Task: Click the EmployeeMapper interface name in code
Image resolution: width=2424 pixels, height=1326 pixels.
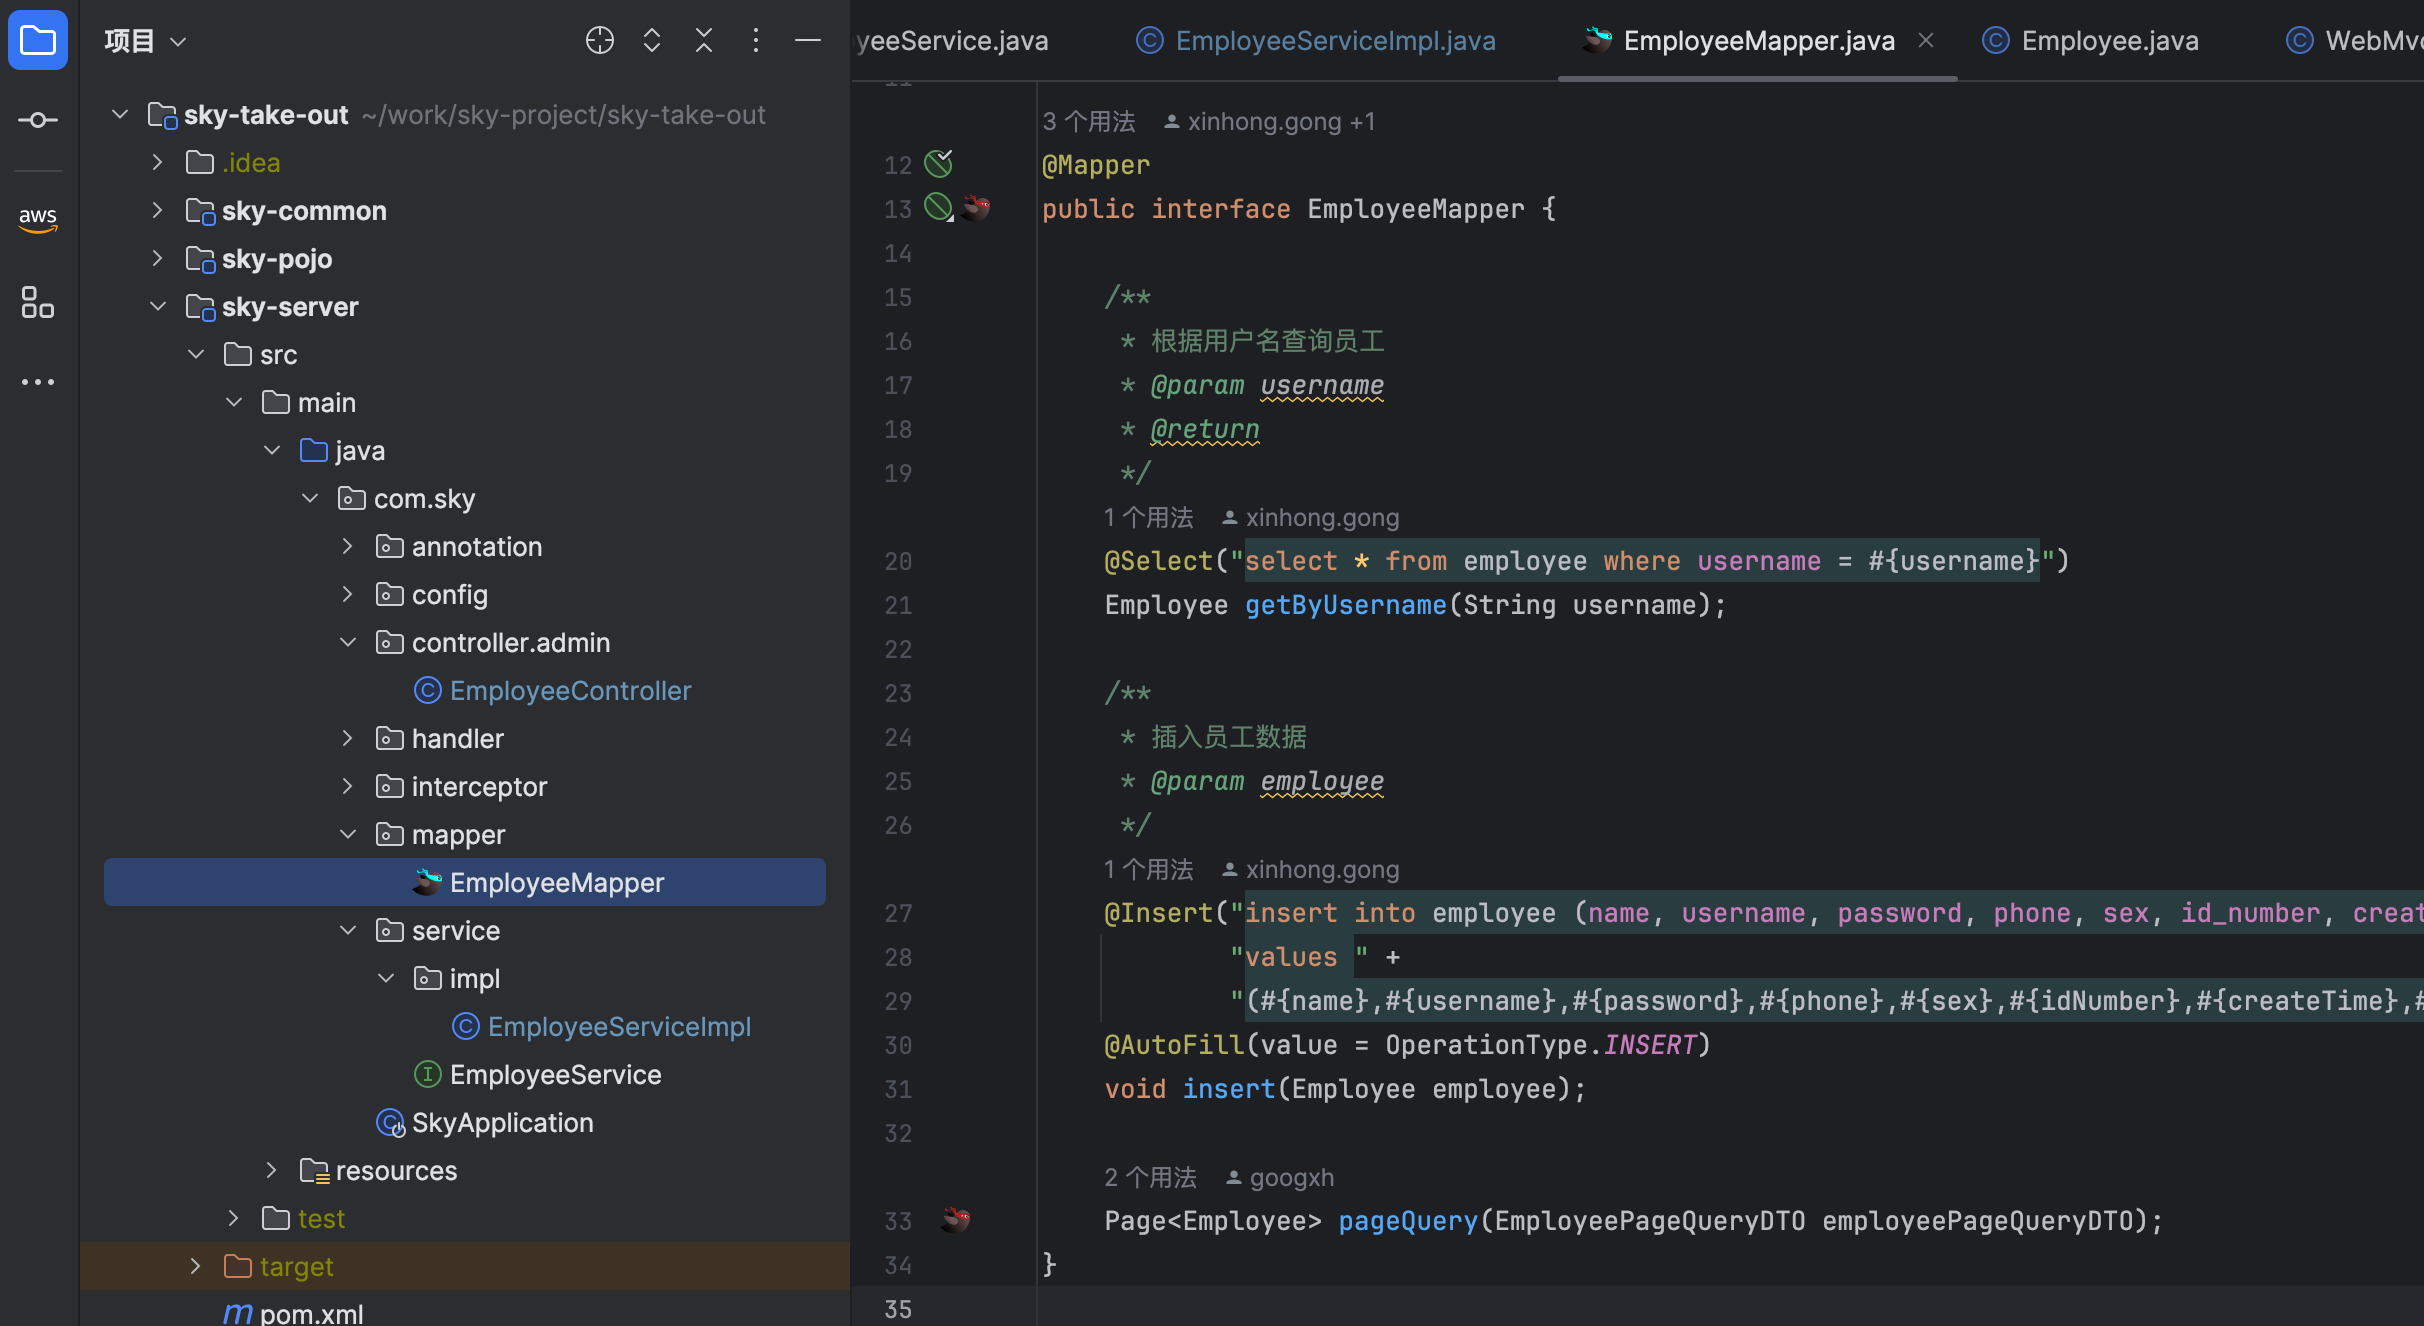Action: click(1416, 209)
